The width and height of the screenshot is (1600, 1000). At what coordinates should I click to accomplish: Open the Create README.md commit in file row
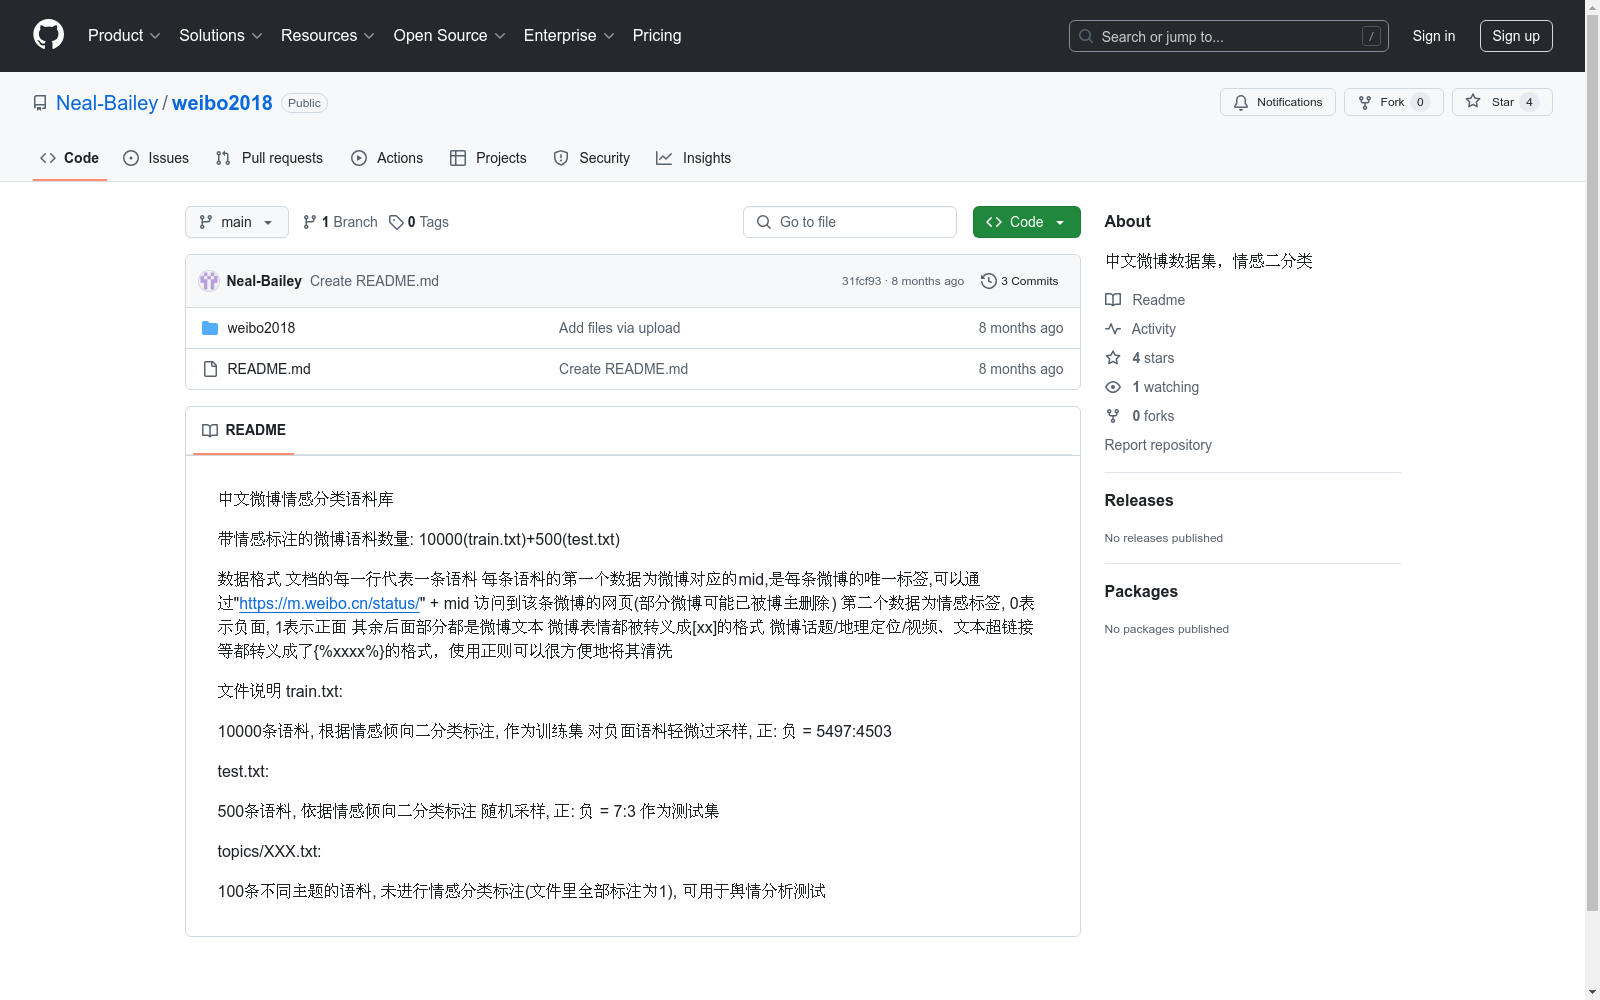[x=623, y=369]
